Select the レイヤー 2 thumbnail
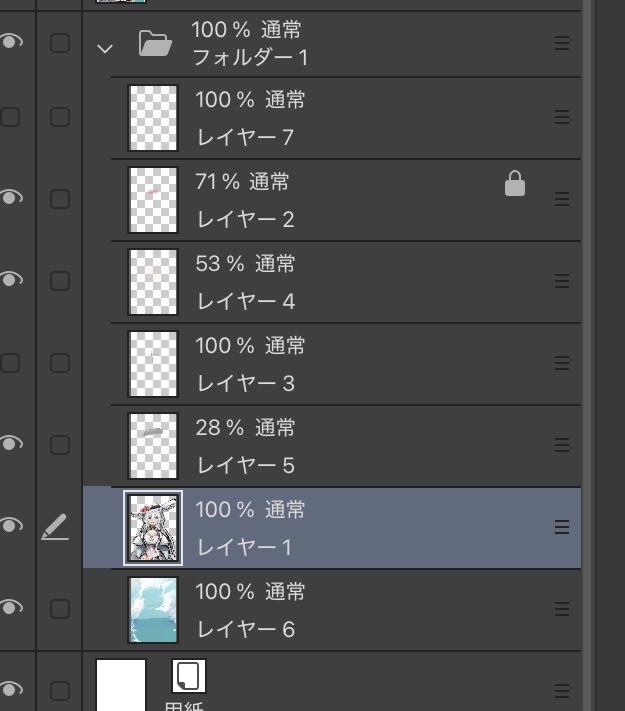This screenshot has height=711, width=625. [x=153, y=200]
